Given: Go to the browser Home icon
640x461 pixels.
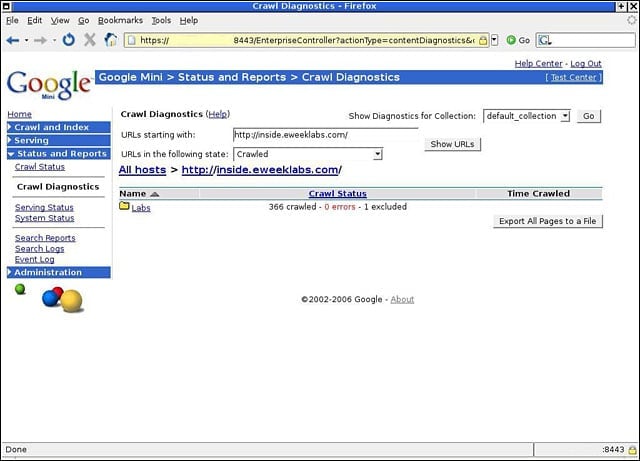Looking at the screenshot, I should (x=111, y=40).
